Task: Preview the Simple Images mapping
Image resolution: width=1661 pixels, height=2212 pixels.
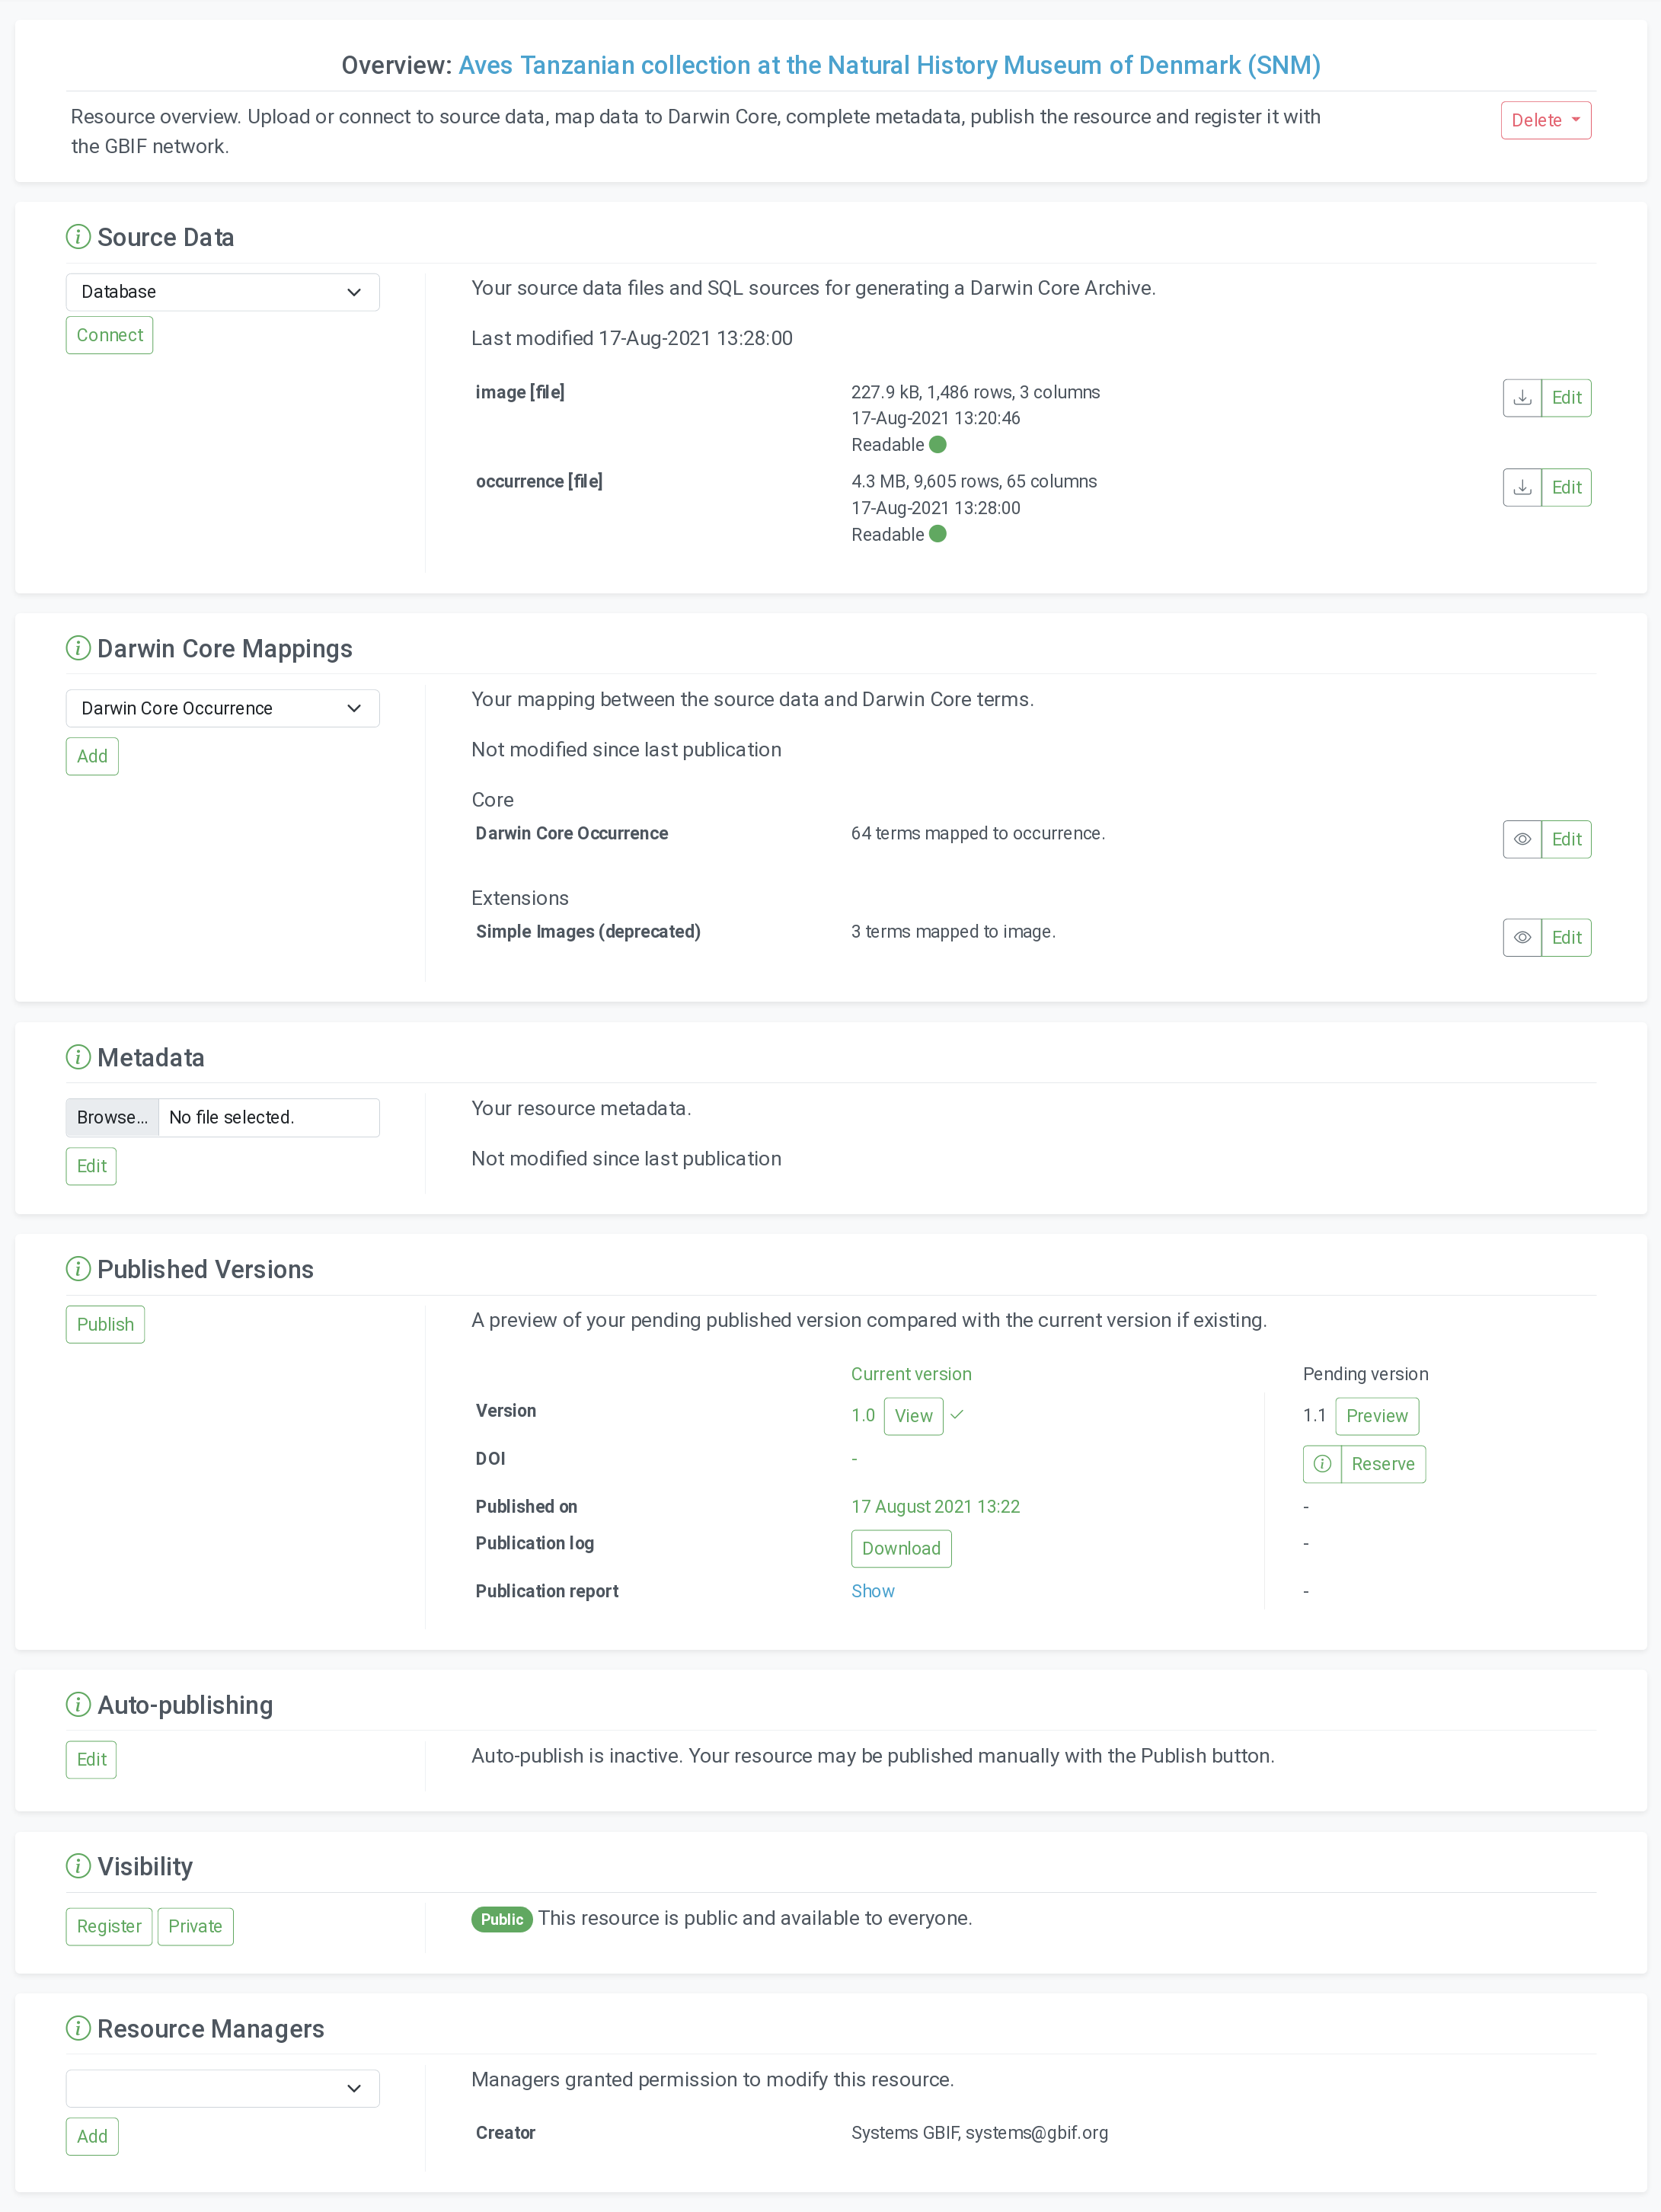Action: [1521, 937]
